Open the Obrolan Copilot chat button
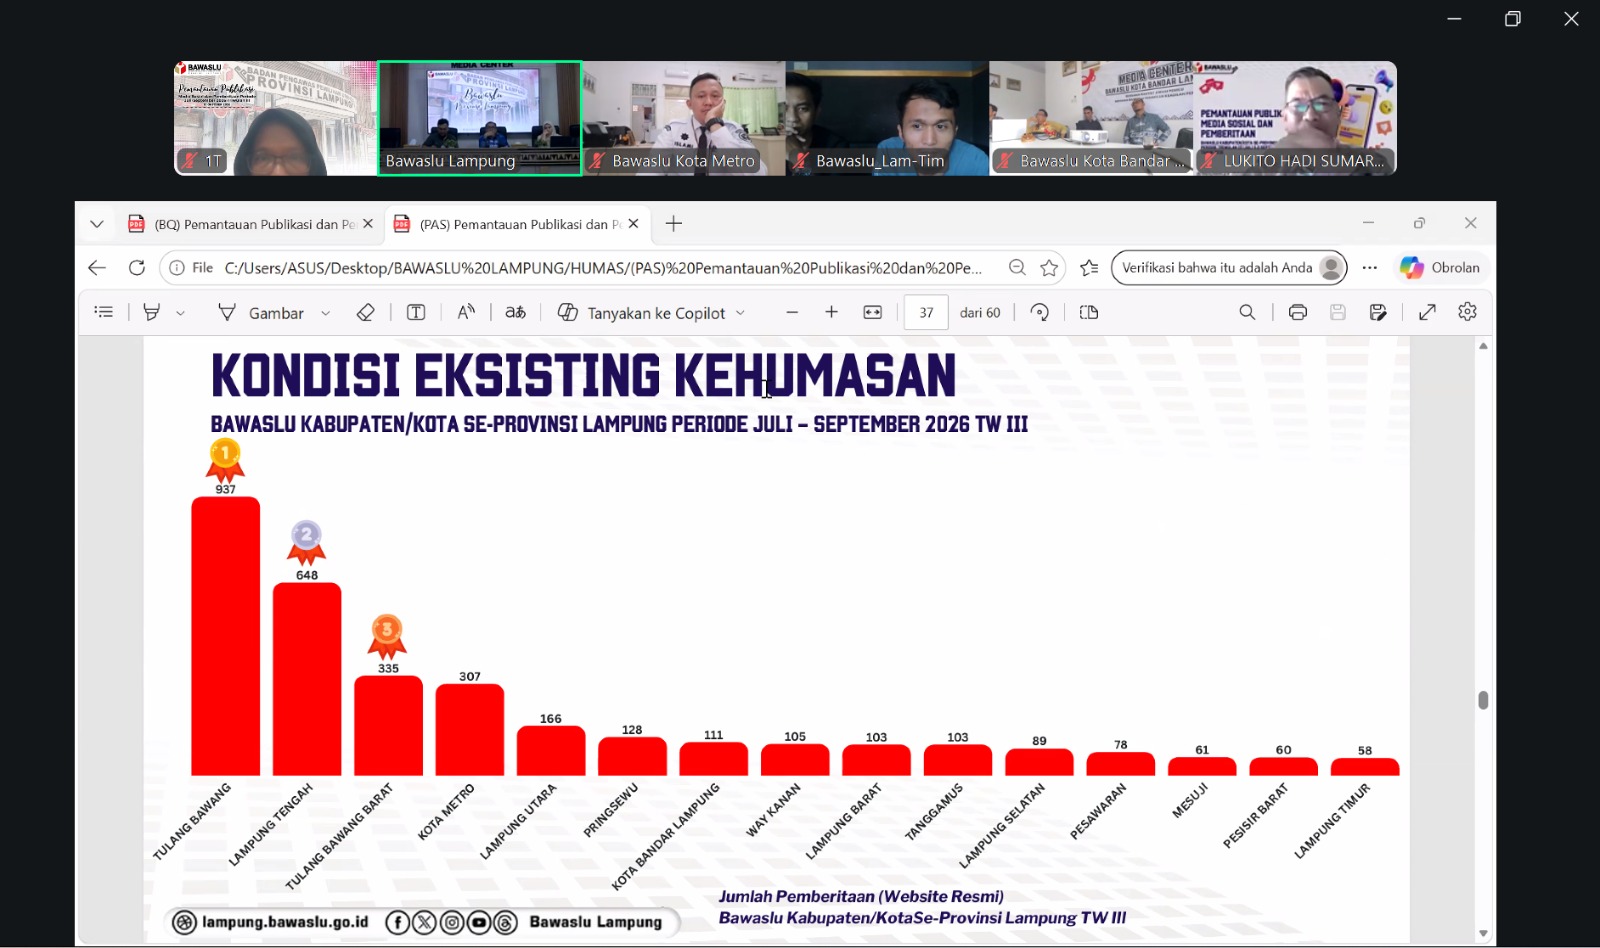Image resolution: width=1600 pixels, height=948 pixels. point(1441,268)
